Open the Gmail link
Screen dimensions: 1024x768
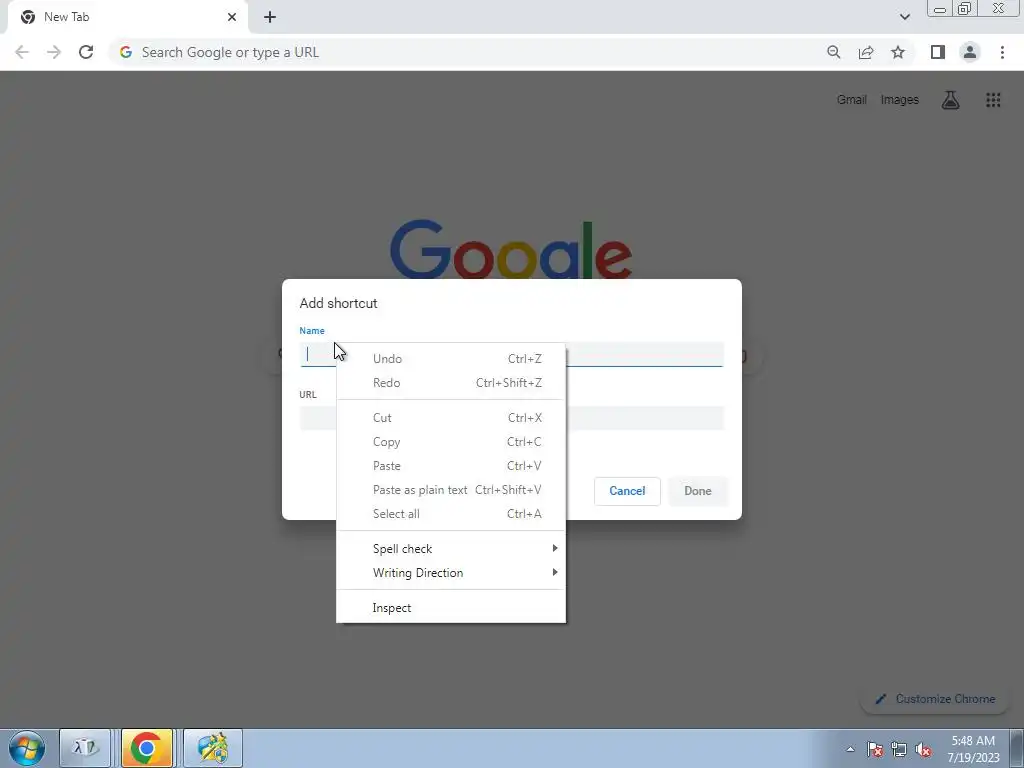(852, 100)
